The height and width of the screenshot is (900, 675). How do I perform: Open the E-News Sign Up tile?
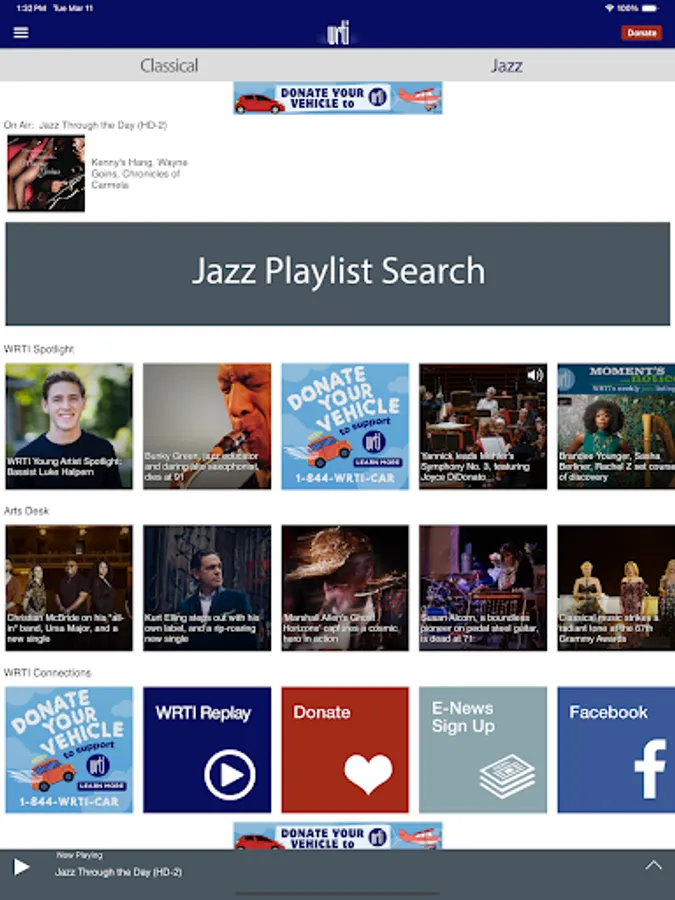pos(483,750)
